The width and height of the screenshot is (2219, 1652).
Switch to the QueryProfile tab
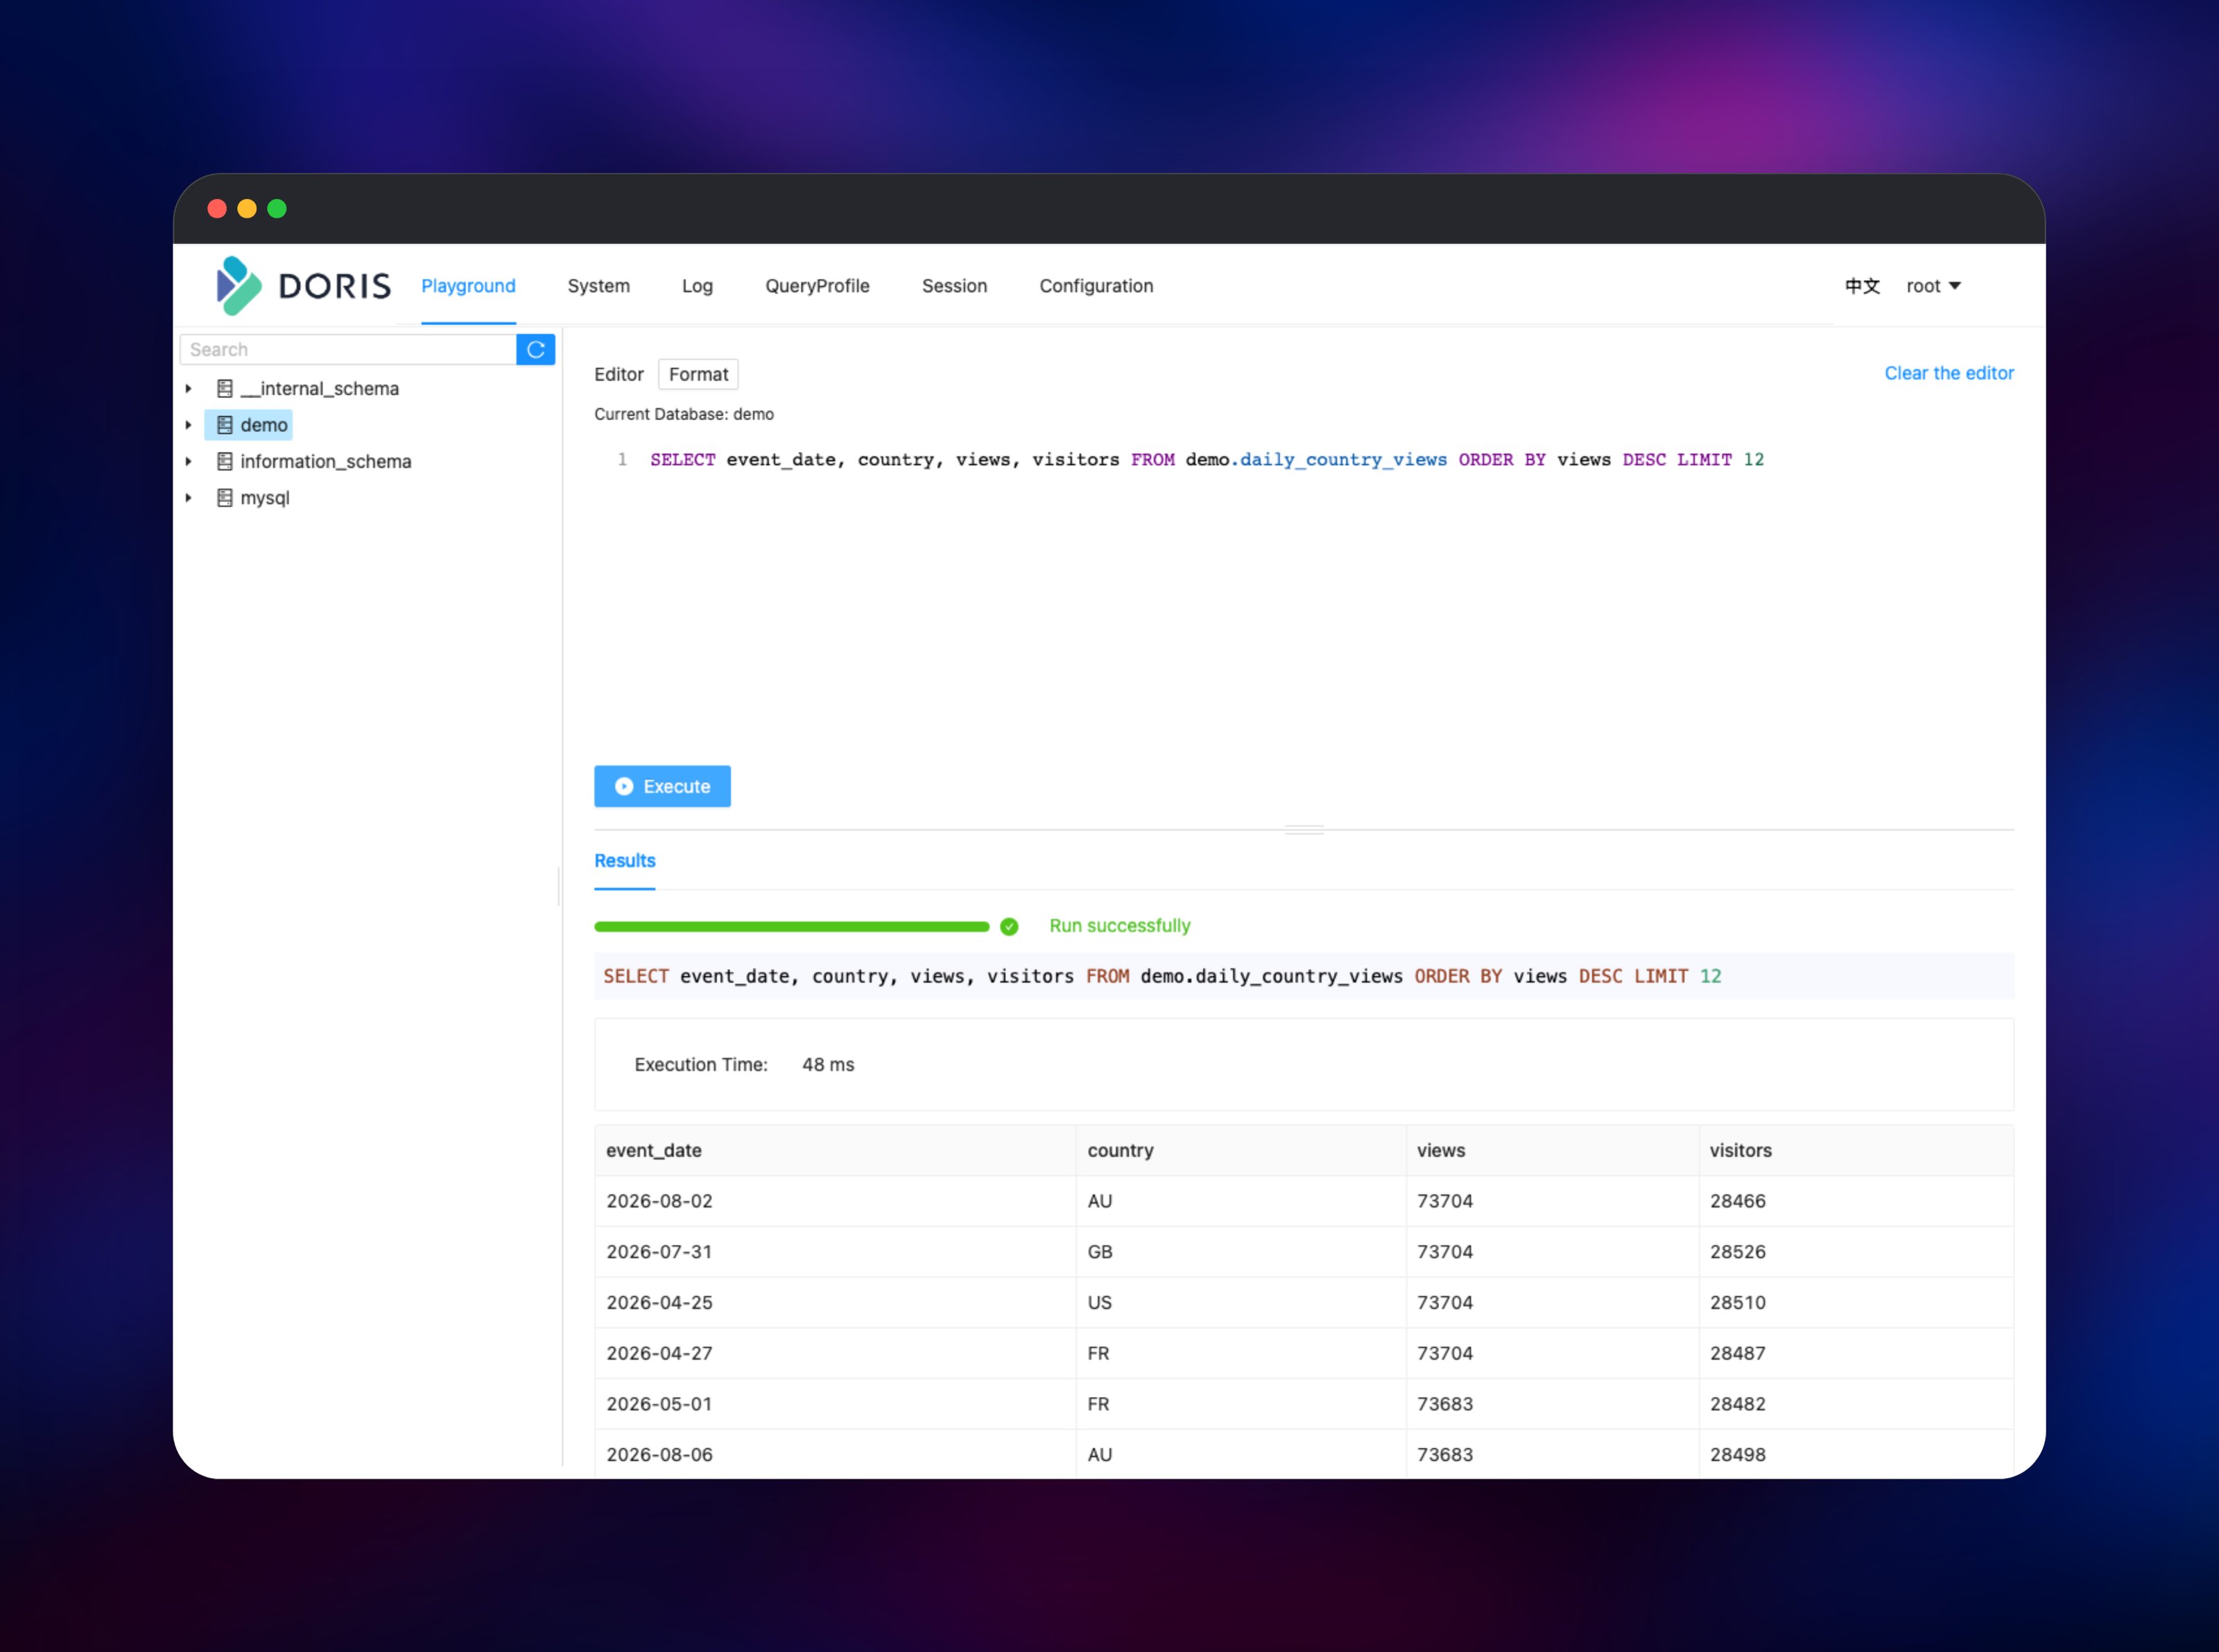point(817,286)
